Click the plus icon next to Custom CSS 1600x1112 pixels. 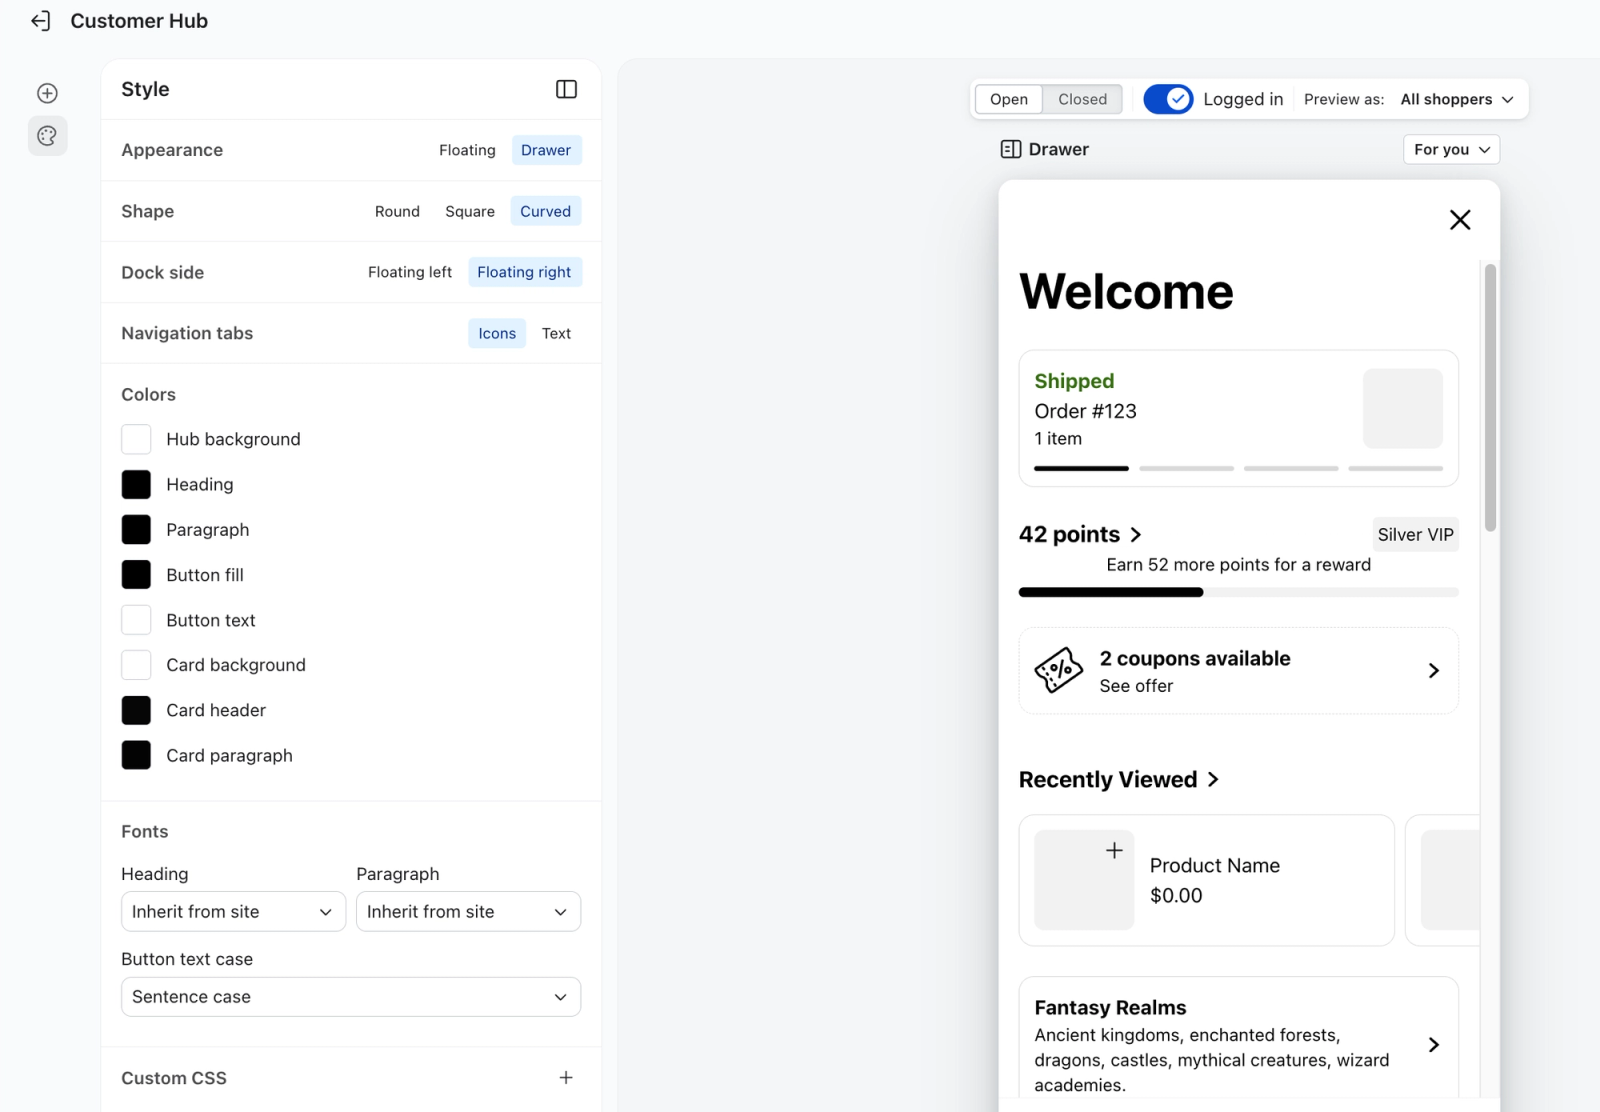(x=566, y=1077)
